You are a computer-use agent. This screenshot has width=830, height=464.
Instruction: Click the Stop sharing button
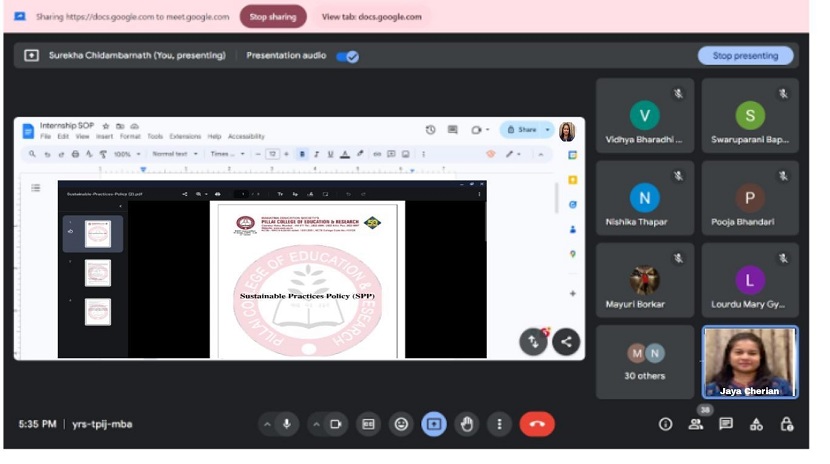pyautogui.click(x=273, y=17)
